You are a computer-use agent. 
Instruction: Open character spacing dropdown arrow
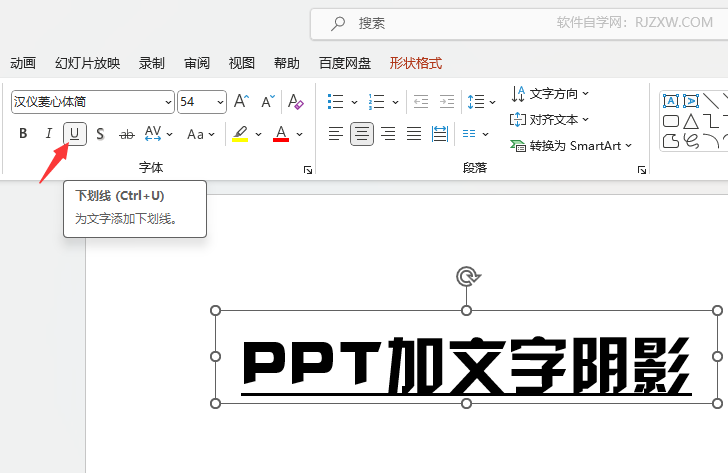click(x=169, y=134)
